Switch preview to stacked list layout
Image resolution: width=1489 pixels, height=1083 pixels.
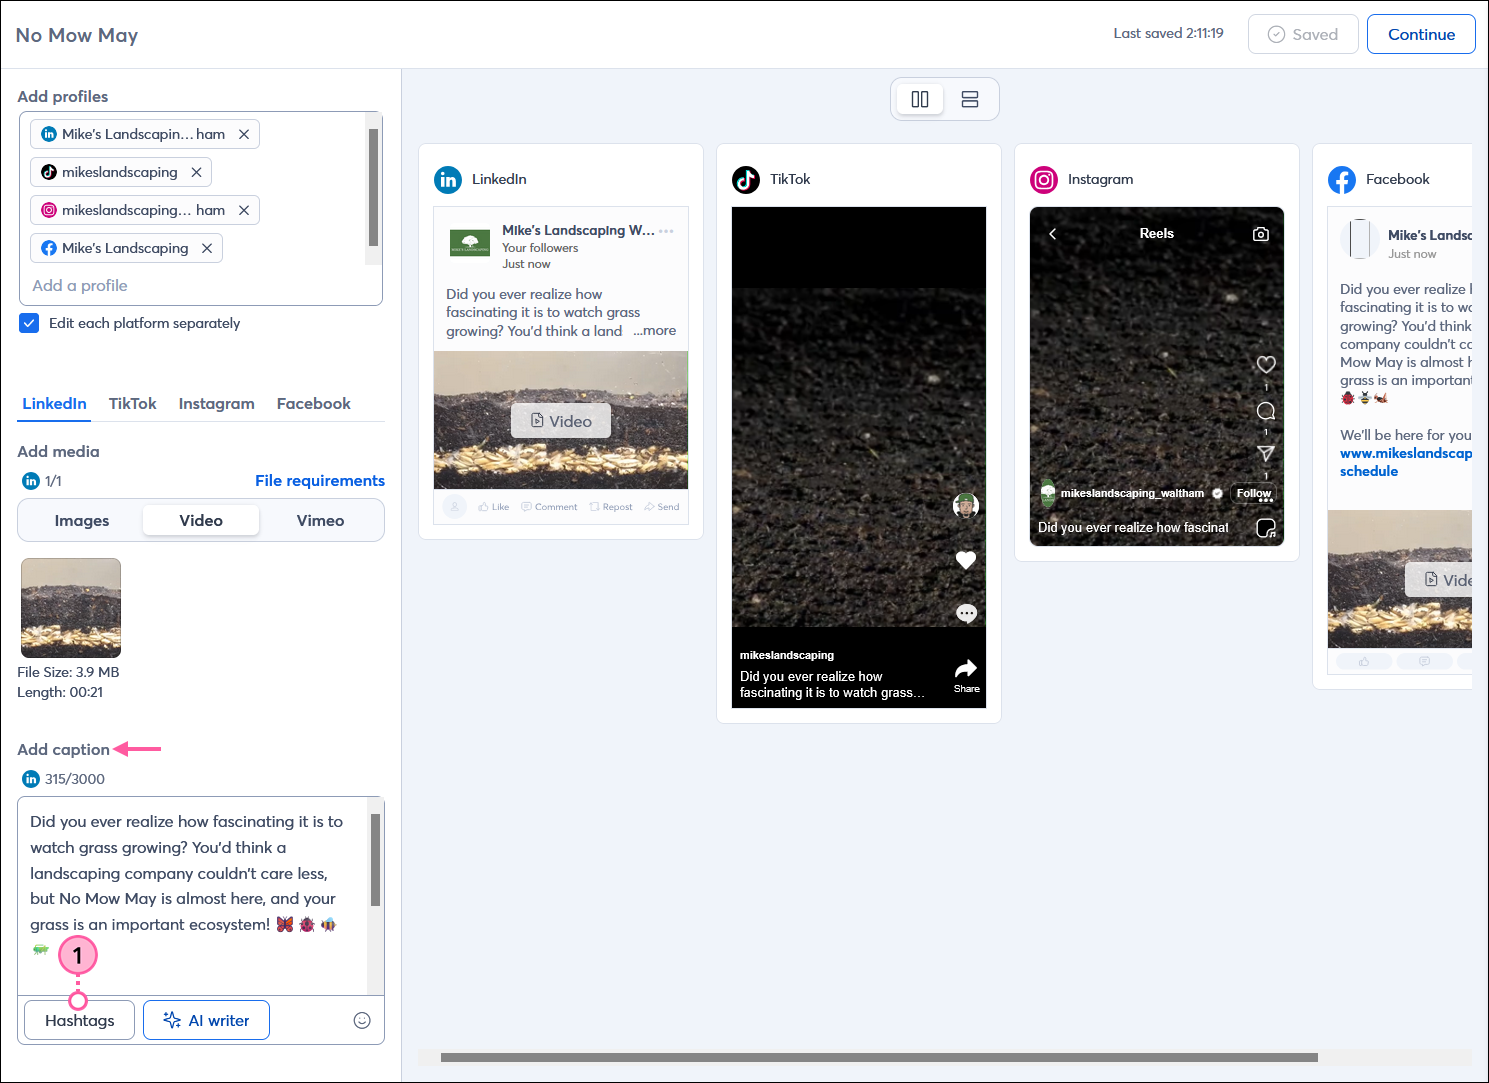pyautogui.click(x=969, y=98)
